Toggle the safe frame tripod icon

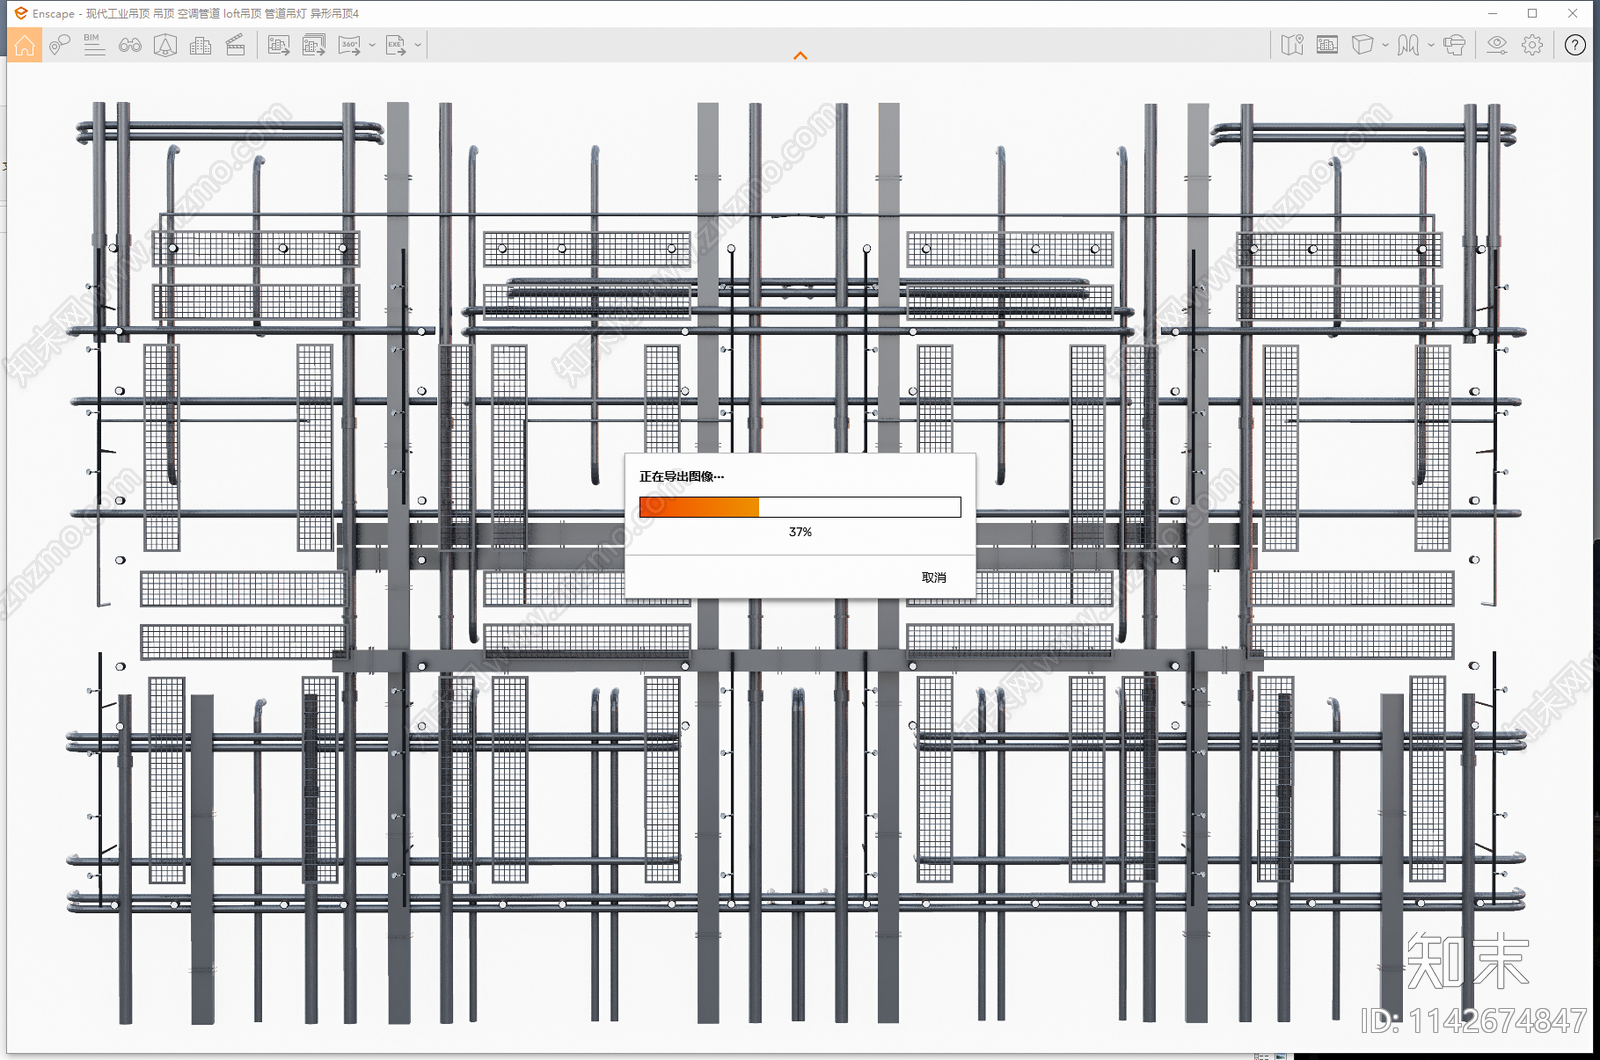tap(165, 45)
